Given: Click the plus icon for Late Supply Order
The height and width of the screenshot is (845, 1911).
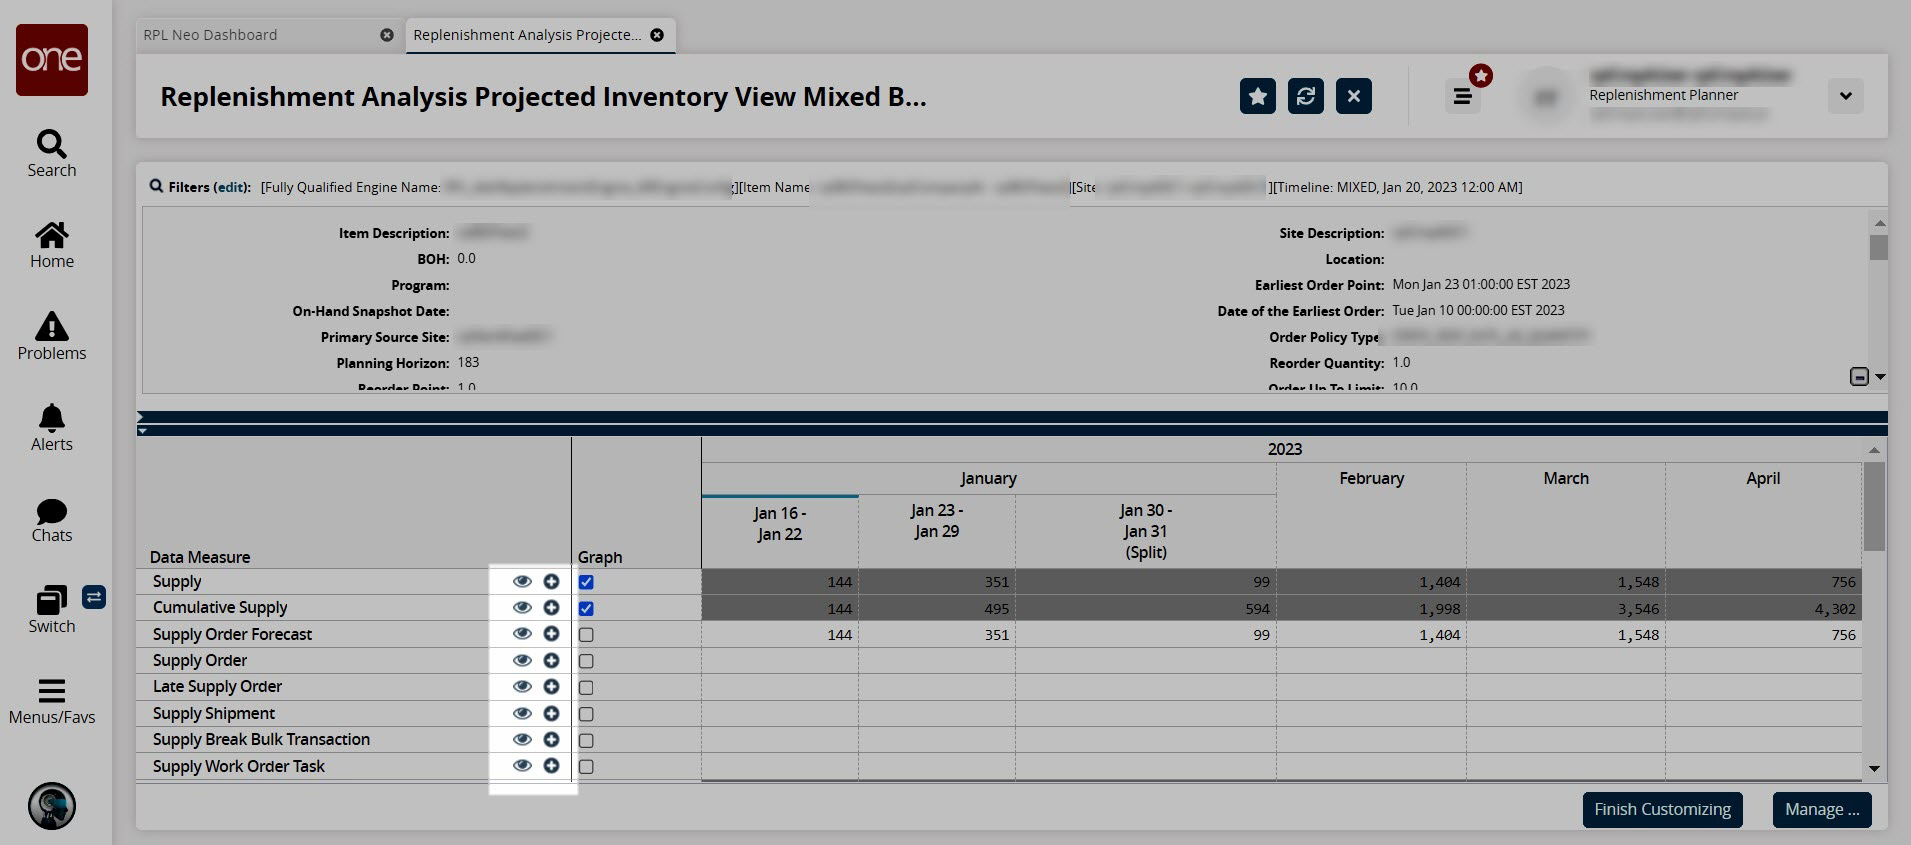Looking at the screenshot, I should pyautogui.click(x=551, y=686).
